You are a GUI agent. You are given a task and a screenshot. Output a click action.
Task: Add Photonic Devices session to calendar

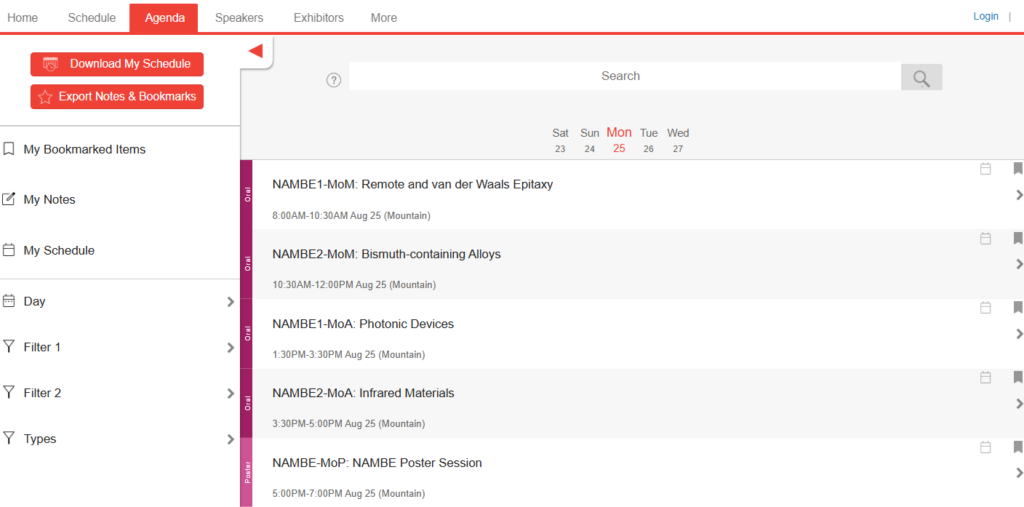(985, 308)
